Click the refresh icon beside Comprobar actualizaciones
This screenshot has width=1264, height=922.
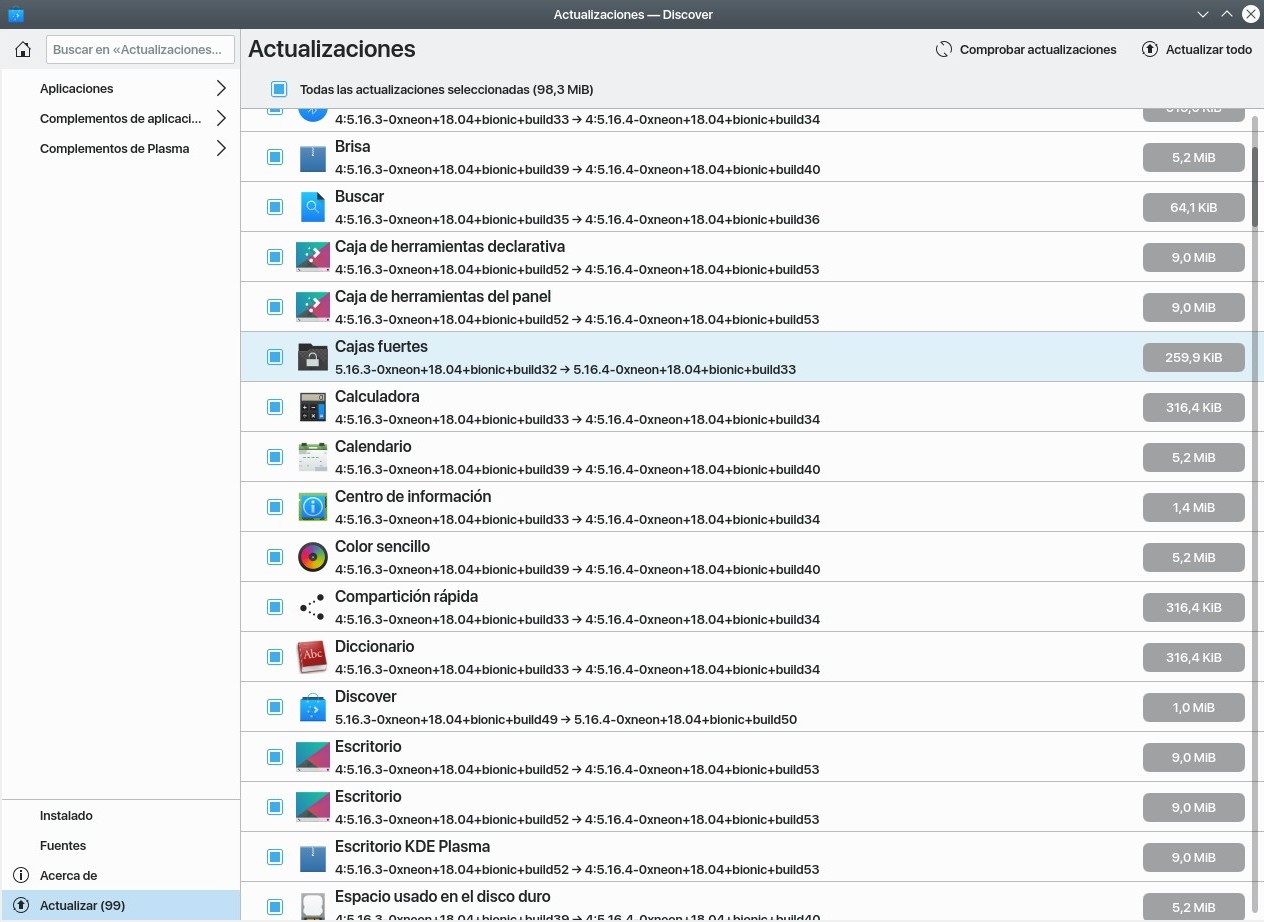pos(944,49)
